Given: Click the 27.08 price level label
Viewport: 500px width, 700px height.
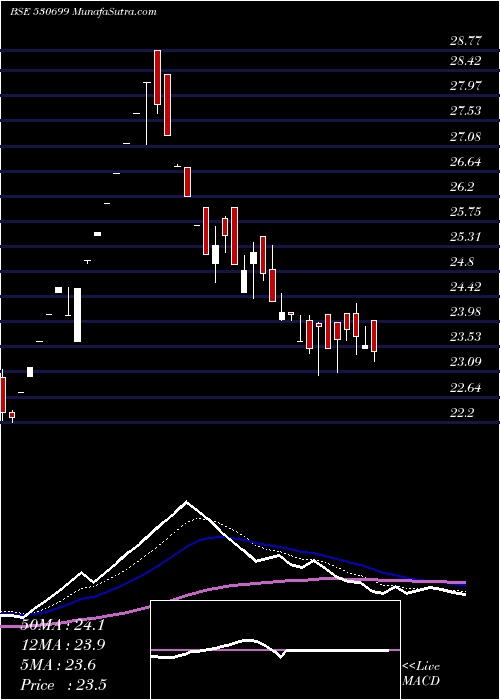Looking at the screenshot, I should pos(466,136).
